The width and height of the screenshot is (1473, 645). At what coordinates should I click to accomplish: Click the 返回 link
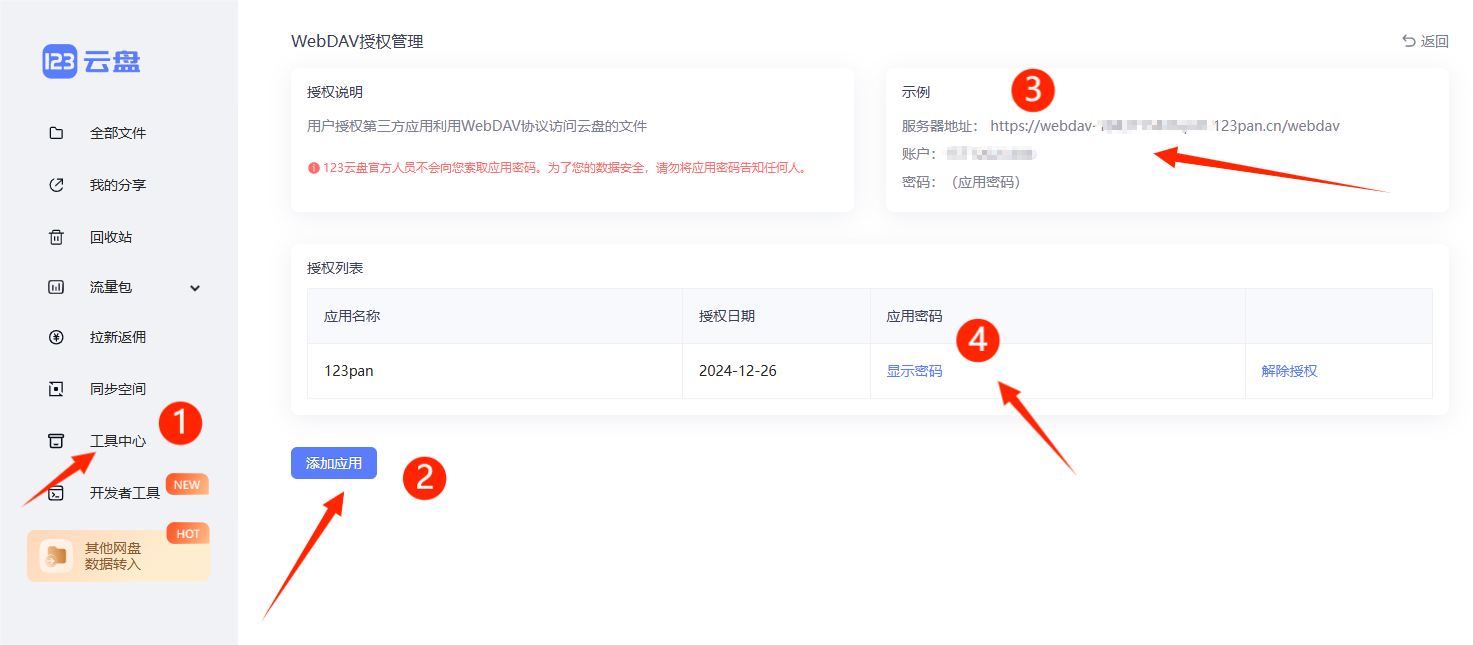(1426, 41)
